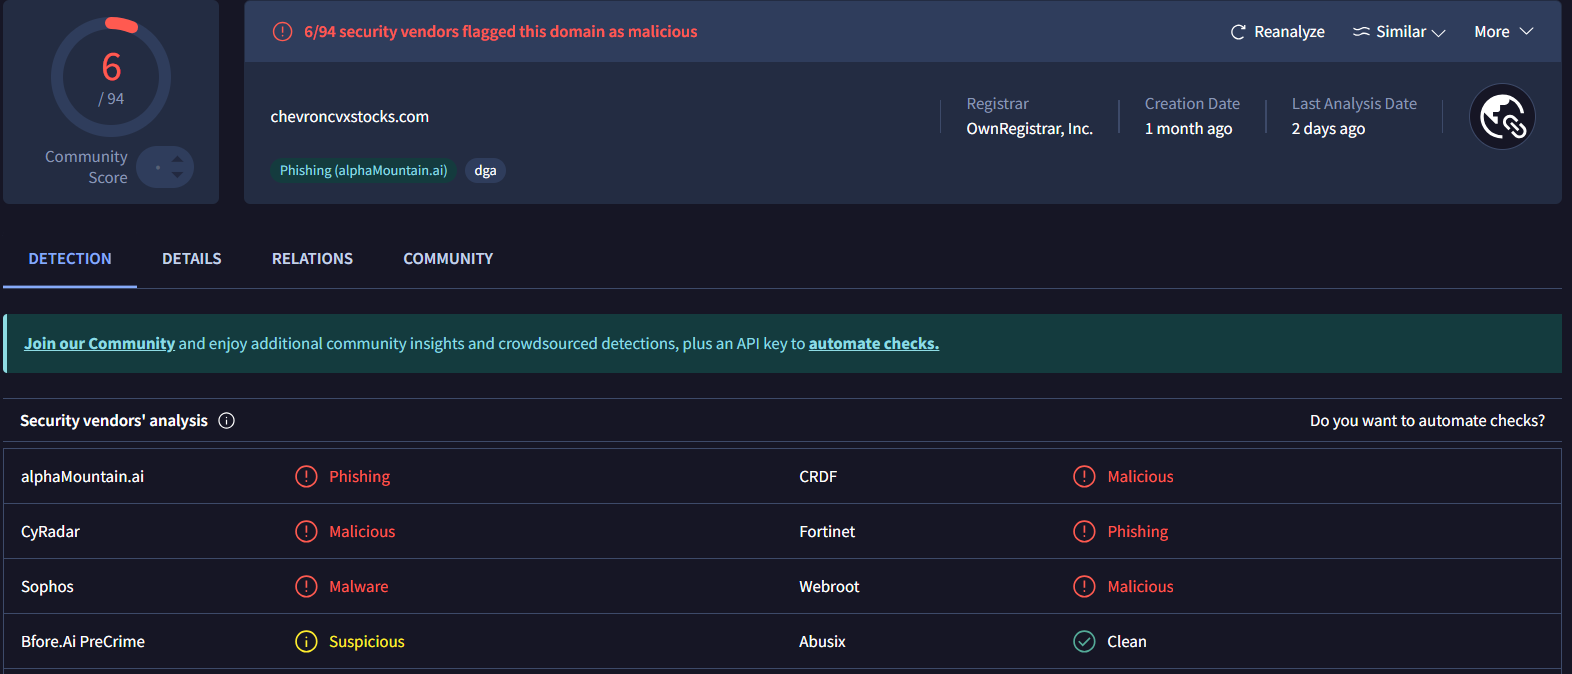Click the Sophos Malware warning icon
Screen dimensions: 1572x674
pyautogui.click(x=306, y=587)
